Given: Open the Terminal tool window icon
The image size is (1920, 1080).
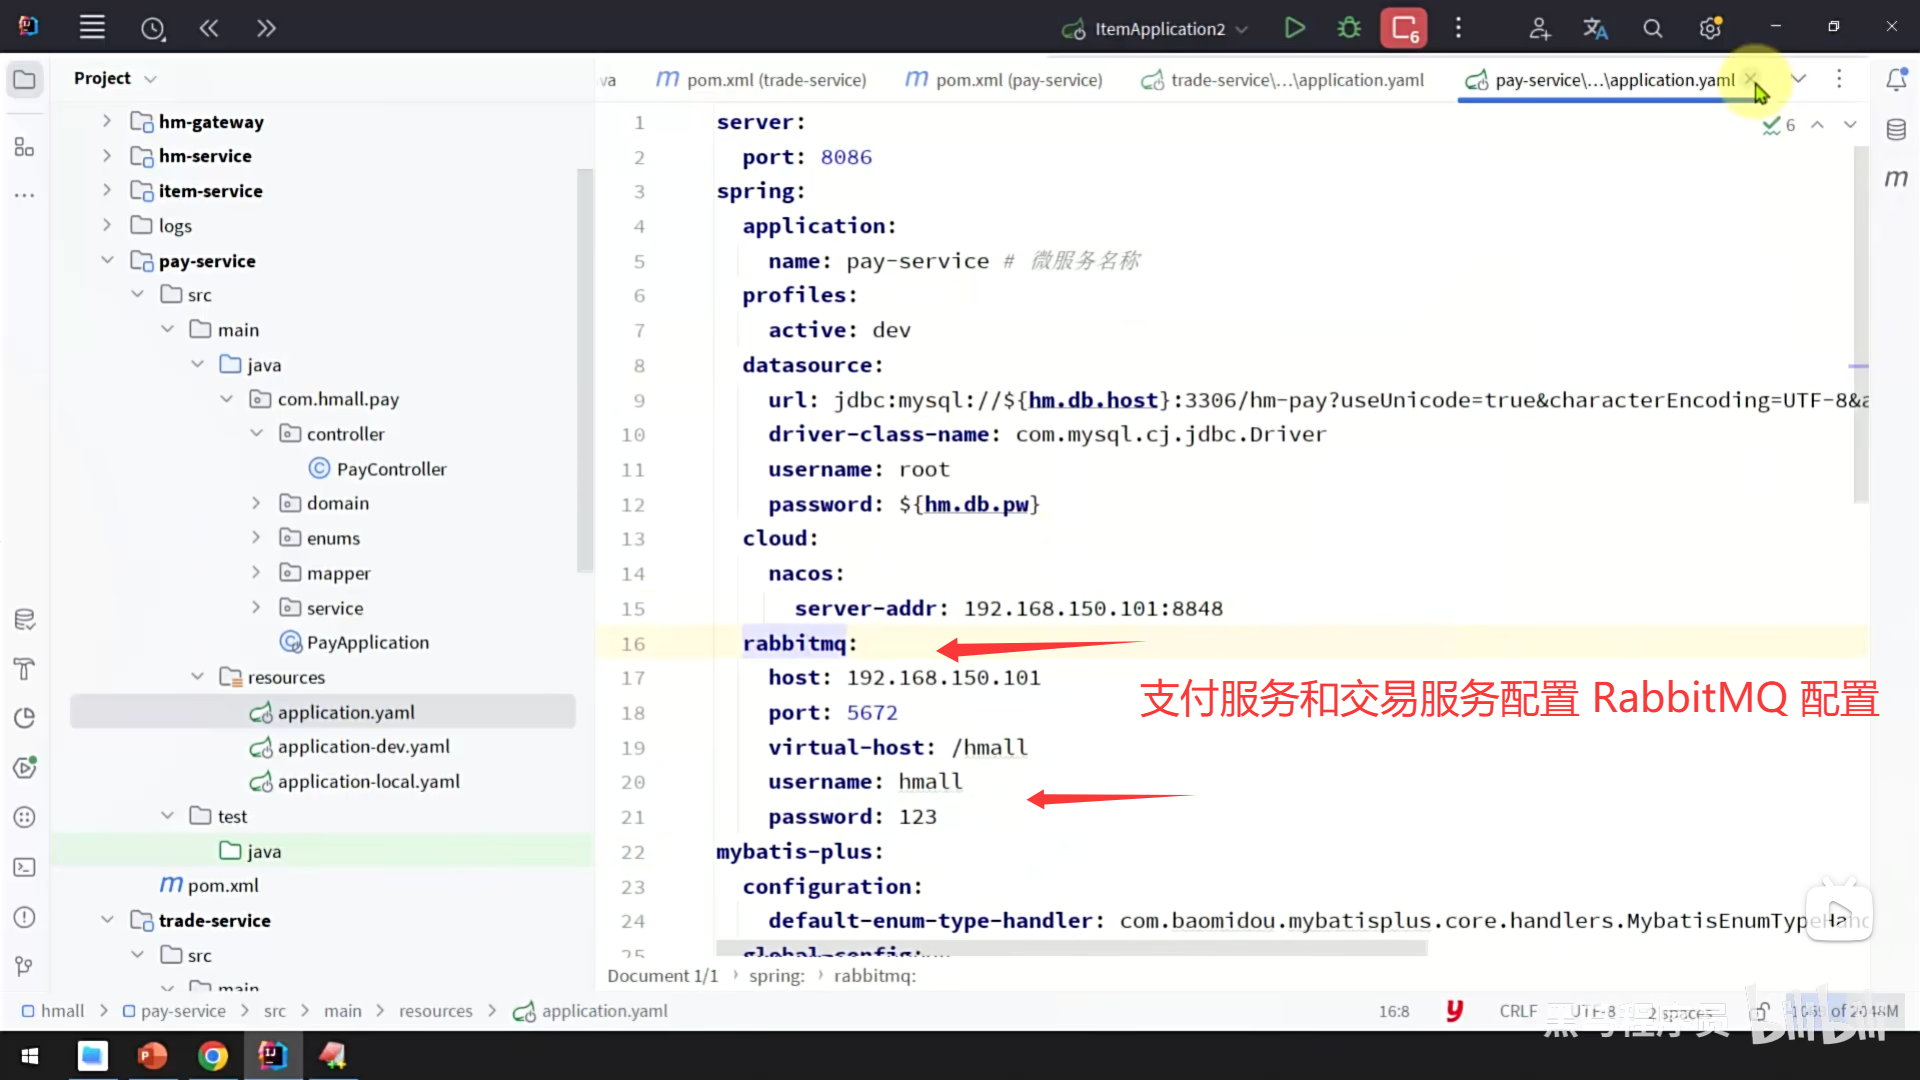Looking at the screenshot, I should tap(25, 867).
